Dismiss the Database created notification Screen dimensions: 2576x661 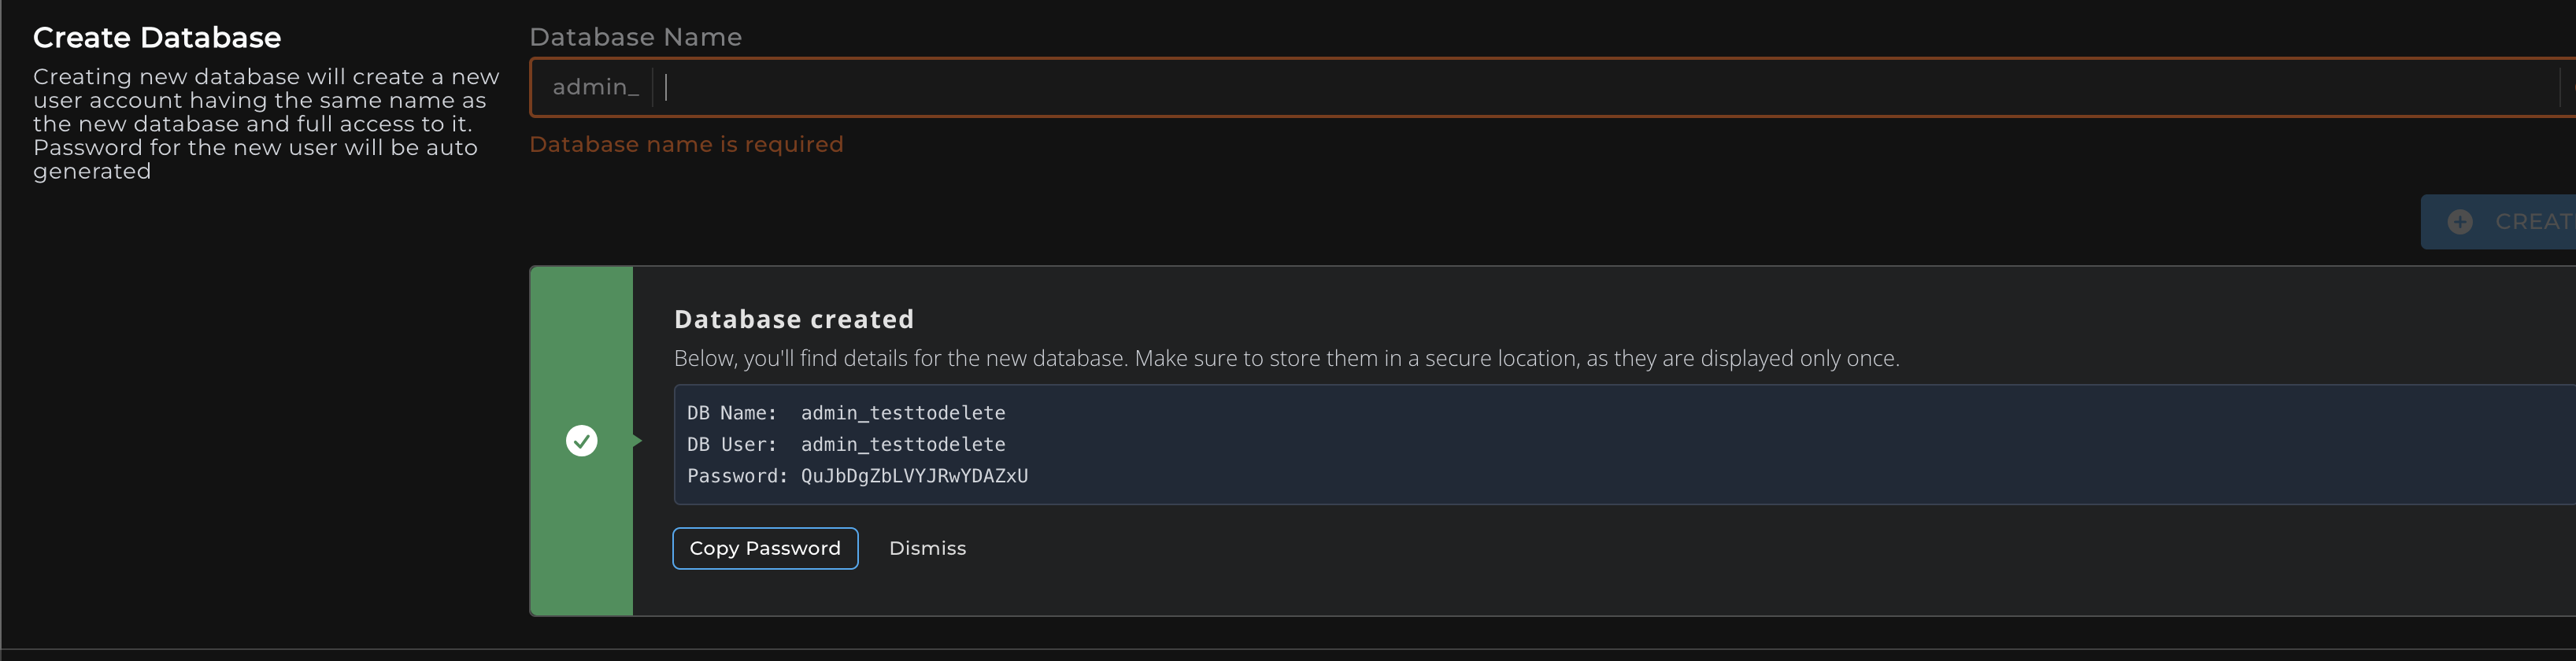point(927,548)
